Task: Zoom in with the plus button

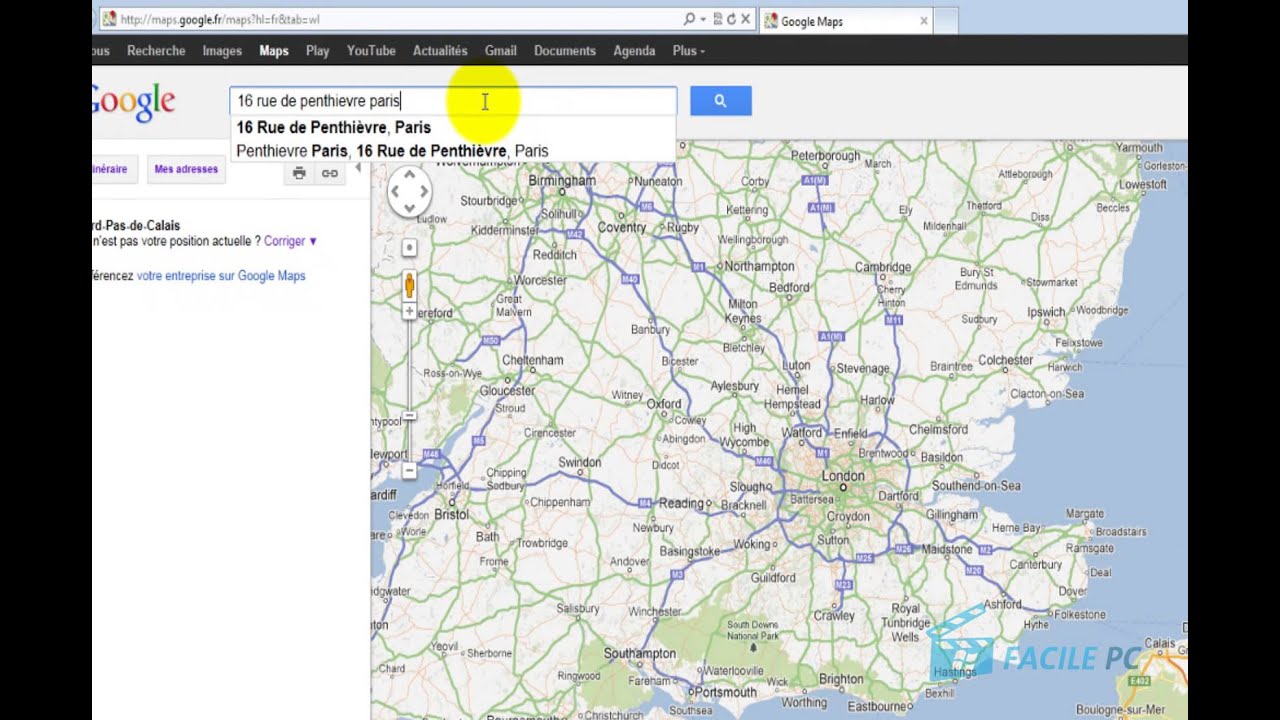Action: point(409,312)
